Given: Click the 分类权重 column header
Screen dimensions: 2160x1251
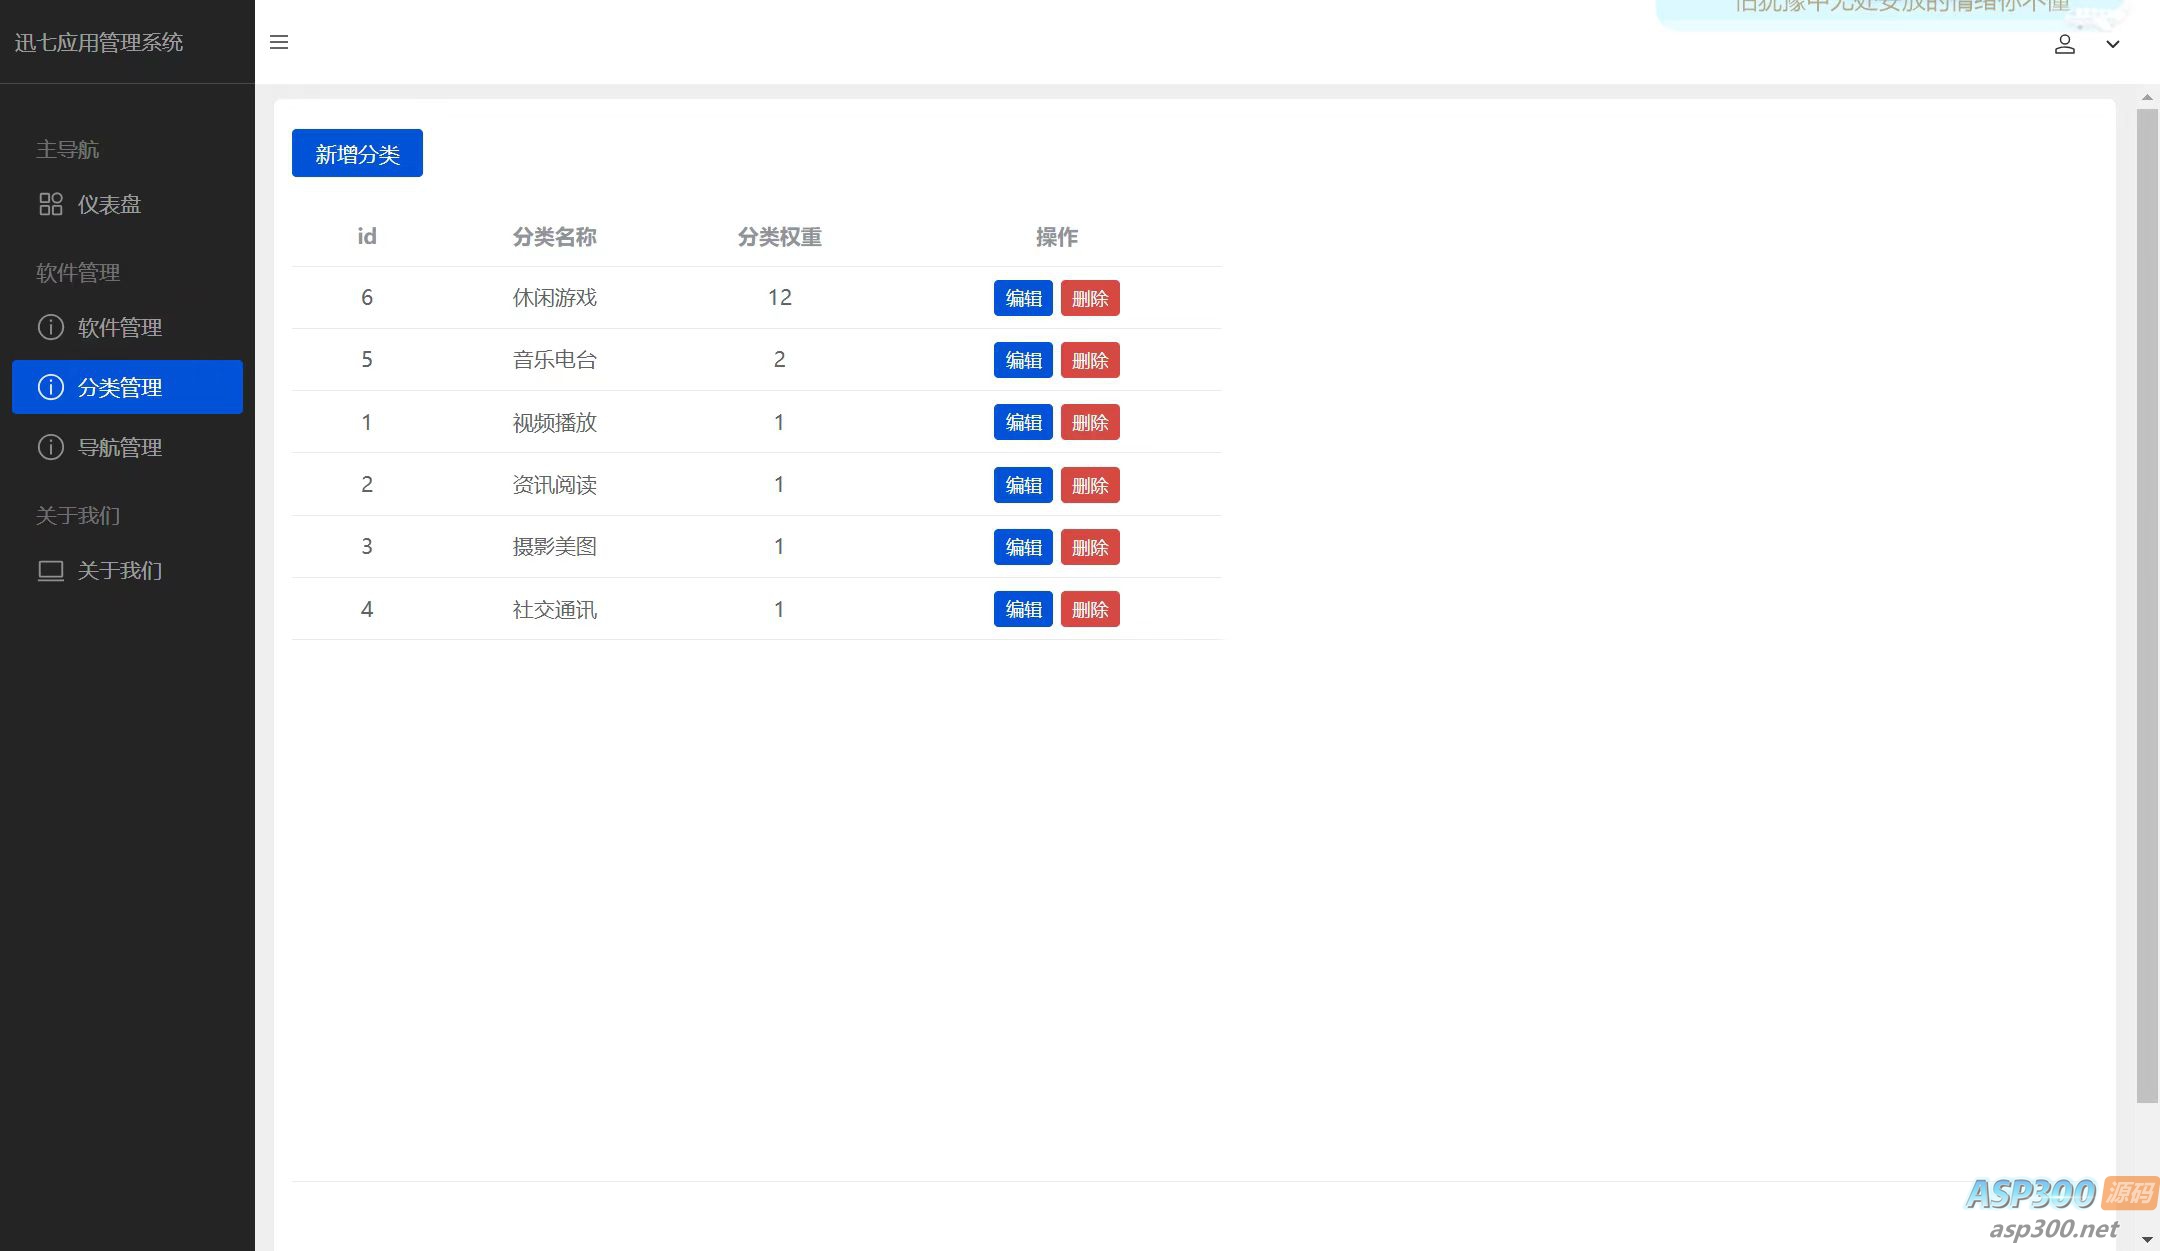Looking at the screenshot, I should pos(780,237).
